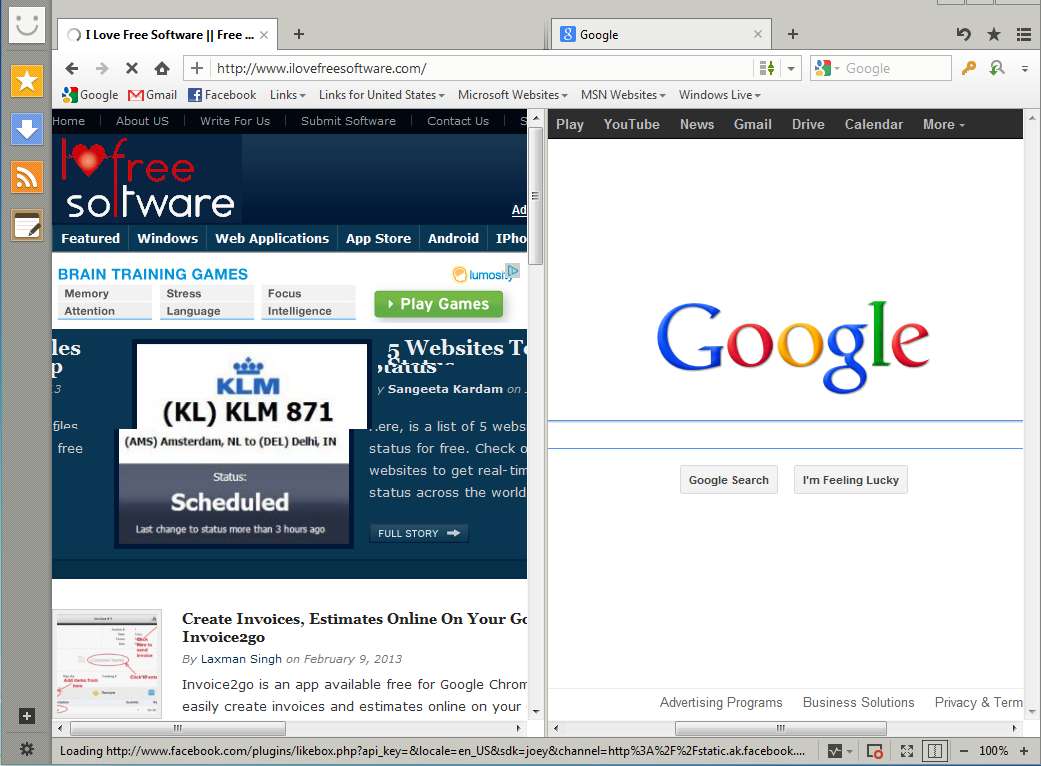
Task: Open the notes sidebar panel
Action: pyautogui.click(x=27, y=225)
